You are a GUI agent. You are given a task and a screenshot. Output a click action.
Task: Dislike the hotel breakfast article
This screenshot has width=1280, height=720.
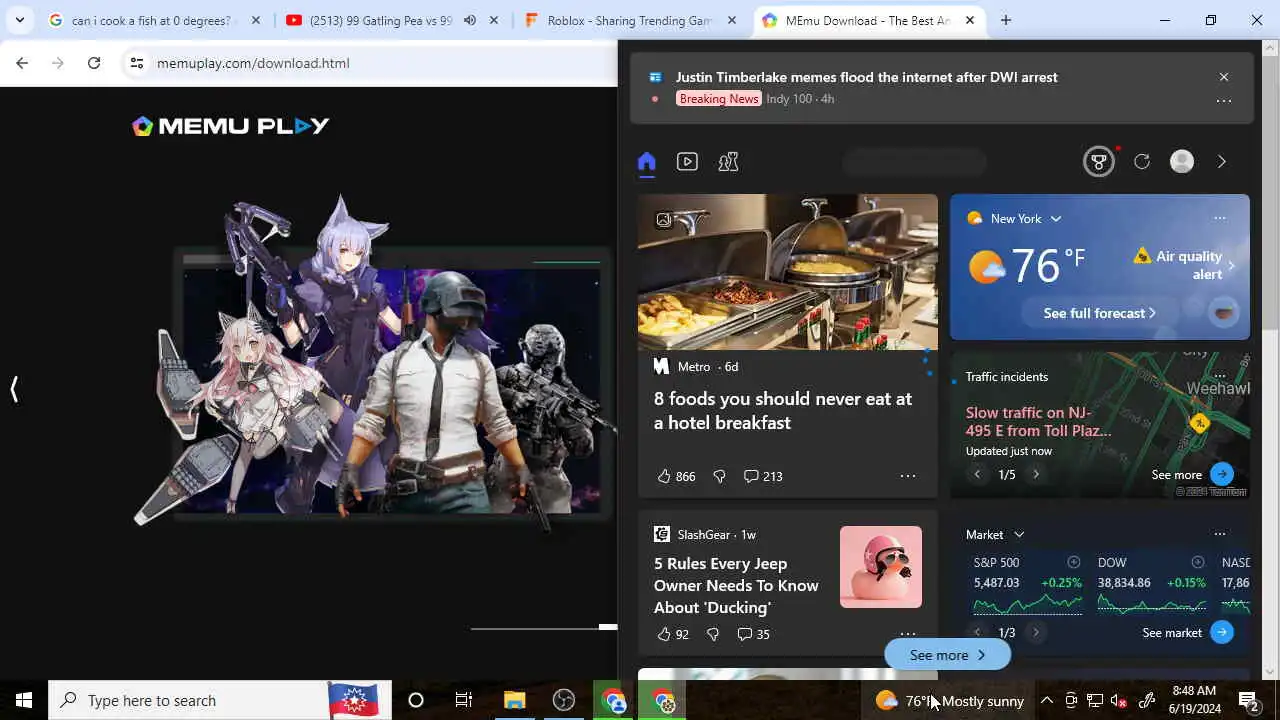(719, 476)
